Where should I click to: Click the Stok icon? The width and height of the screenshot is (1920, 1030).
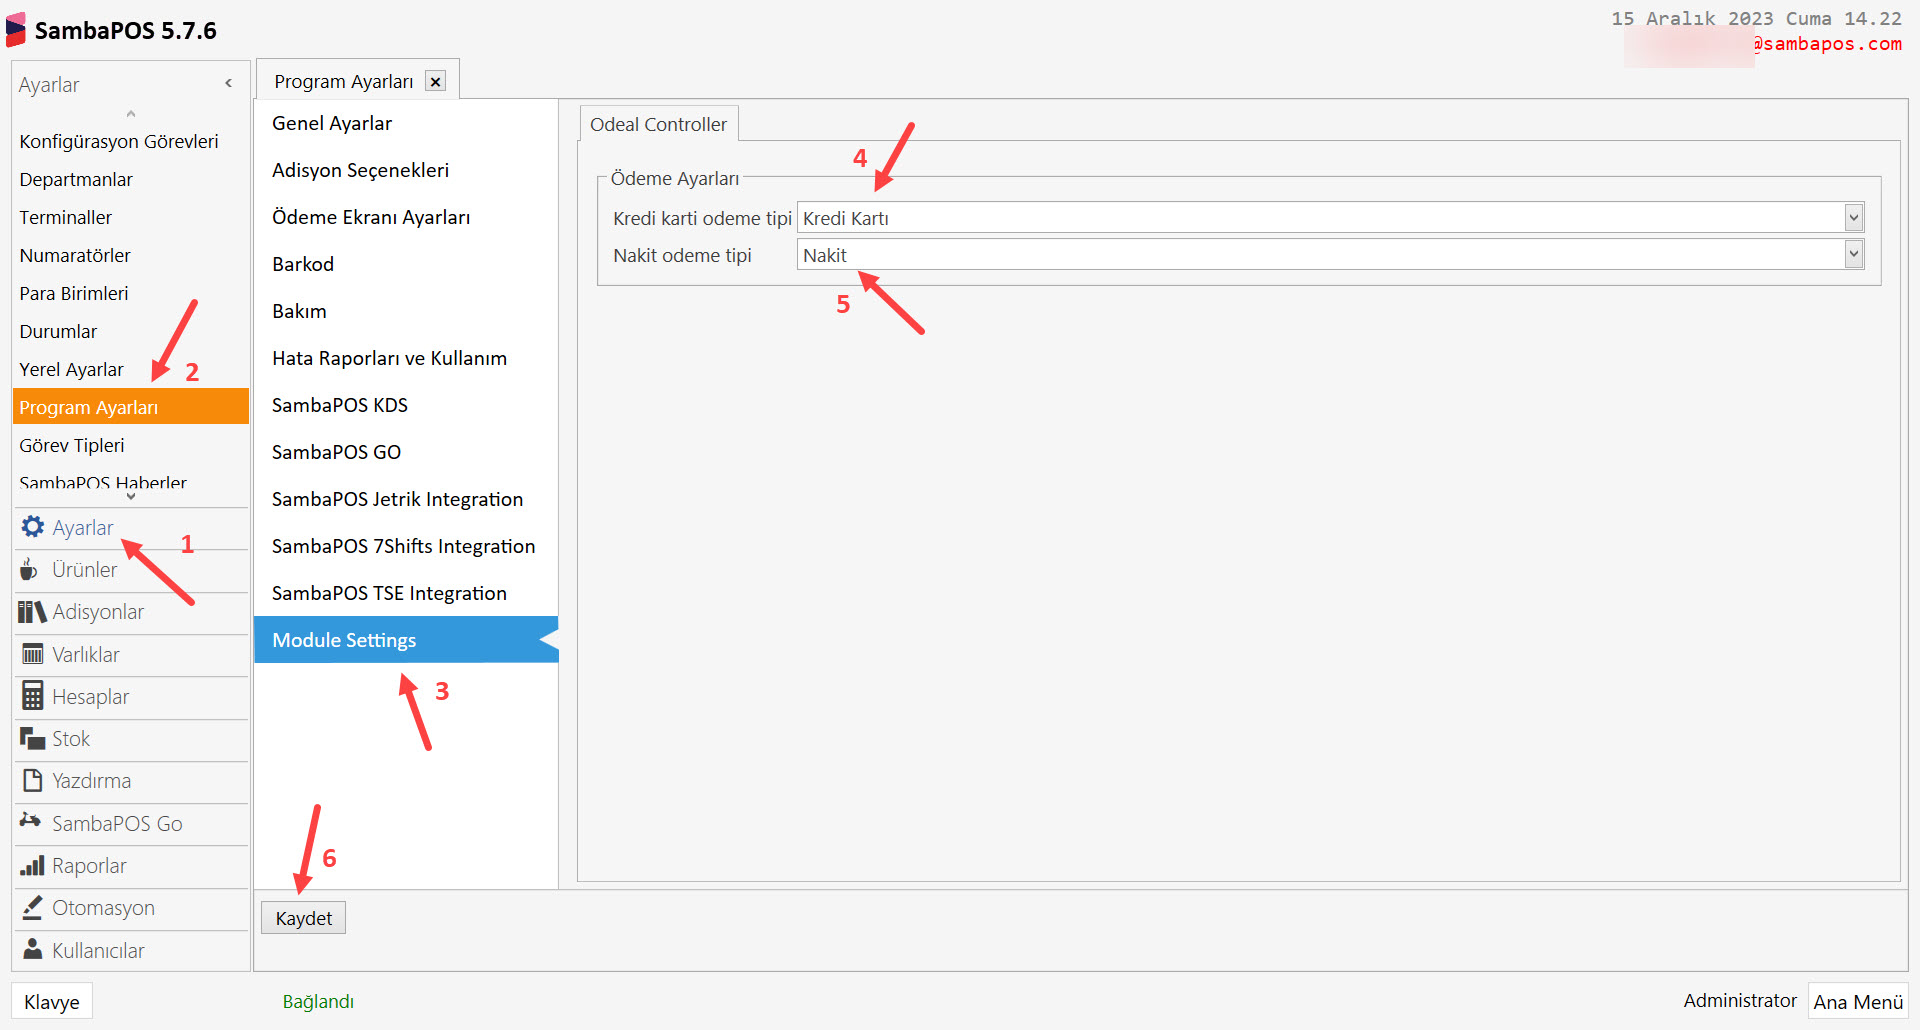click(32, 739)
